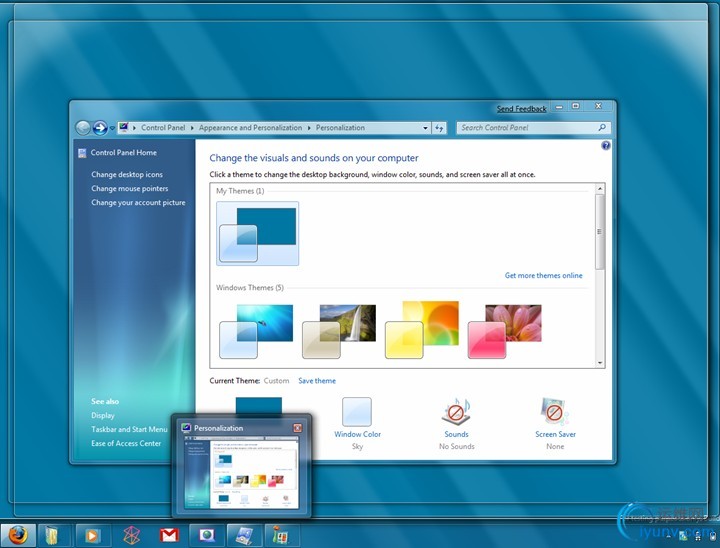Open Sounds settings icon
The width and height of the screenshot is (720, 548).
(x=456, y=412)
